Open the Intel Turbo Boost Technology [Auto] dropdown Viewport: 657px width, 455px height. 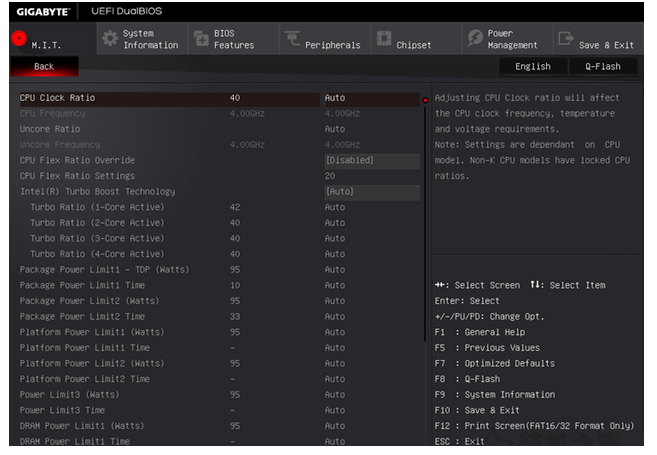[x=372, y=192]
